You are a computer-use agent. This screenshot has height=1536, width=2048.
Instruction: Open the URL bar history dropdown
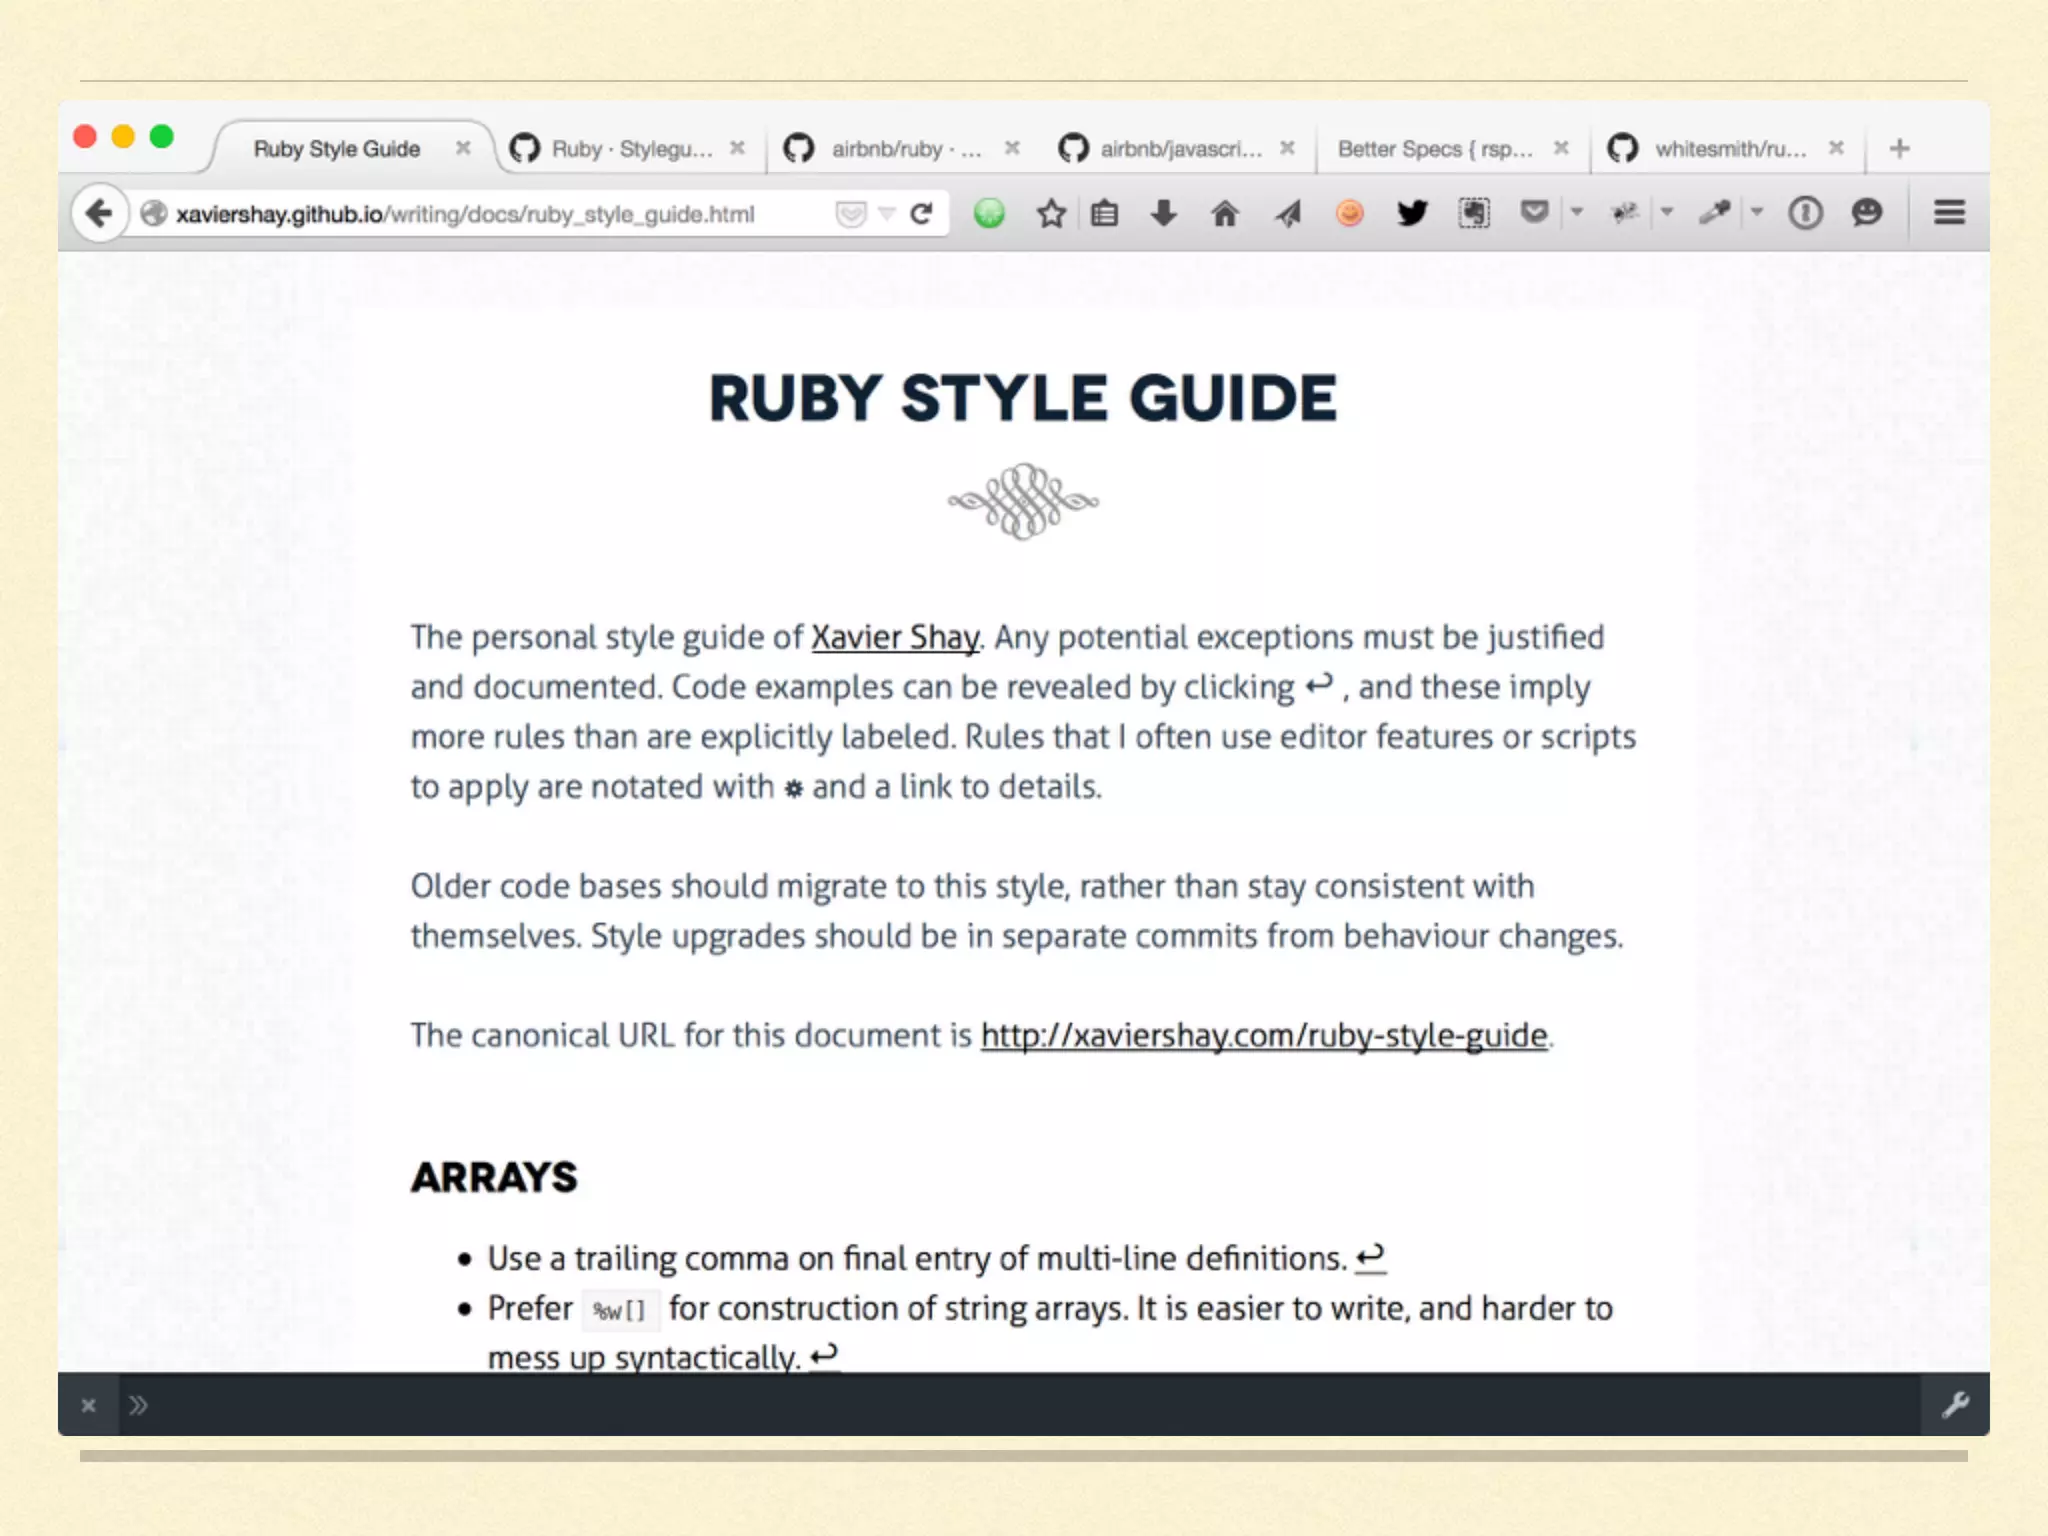[886, 213]
